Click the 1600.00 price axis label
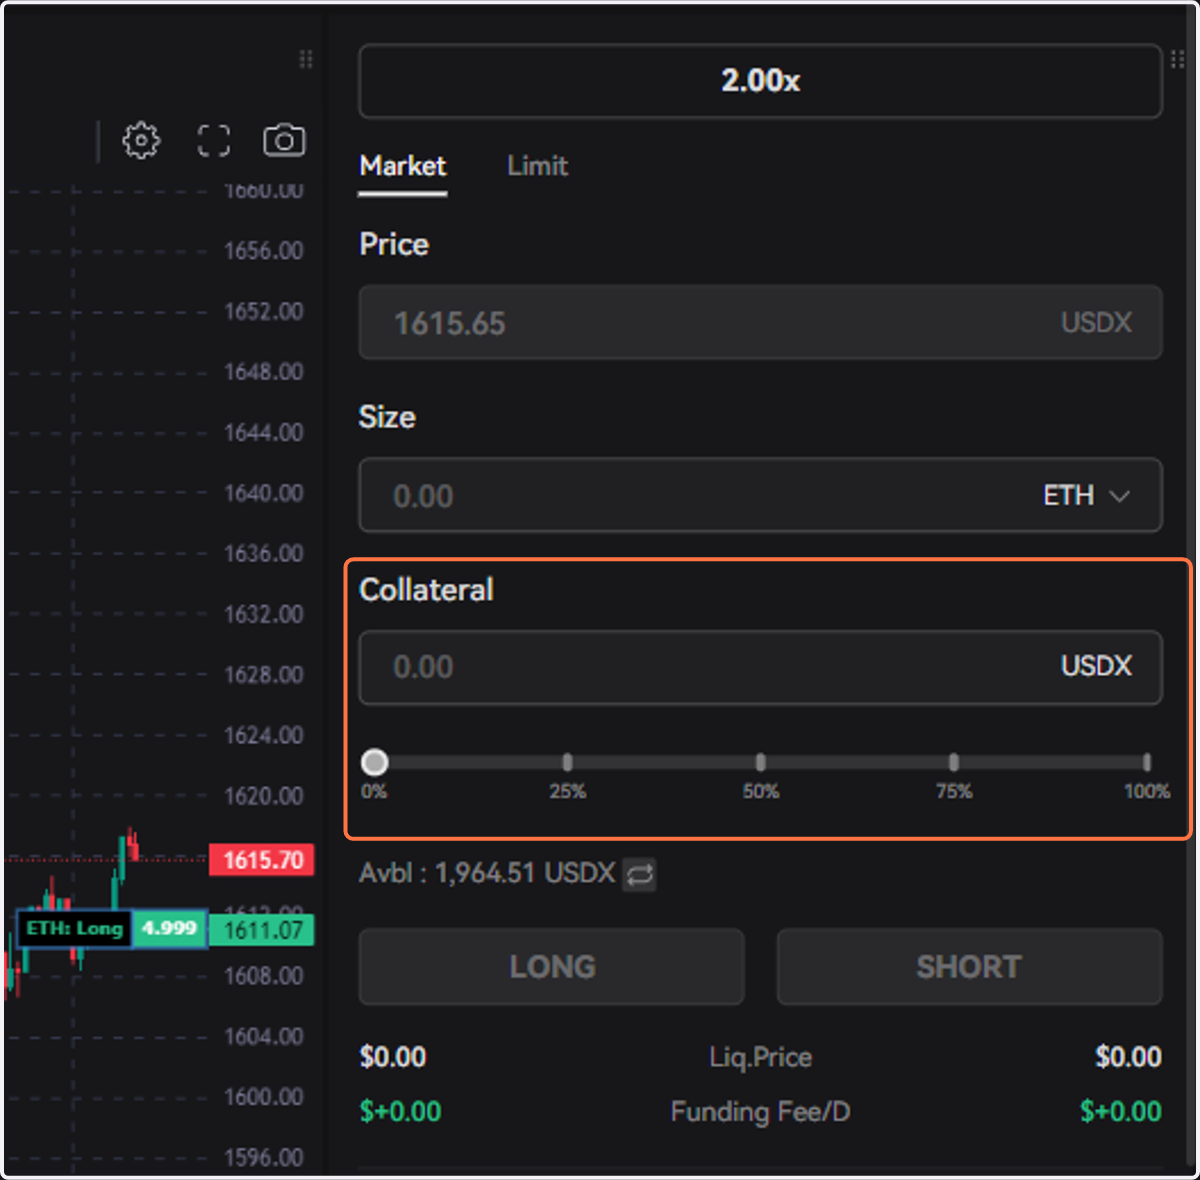Image resolution: width=1200 pixels, height=1180 pixels. [264, 1097]
